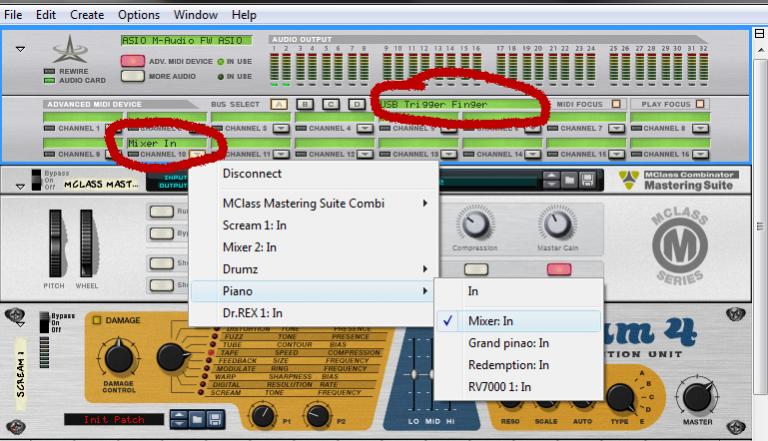The image size is (768, 441).
Task: Open the Edit menu
Action: click(46, 15)
